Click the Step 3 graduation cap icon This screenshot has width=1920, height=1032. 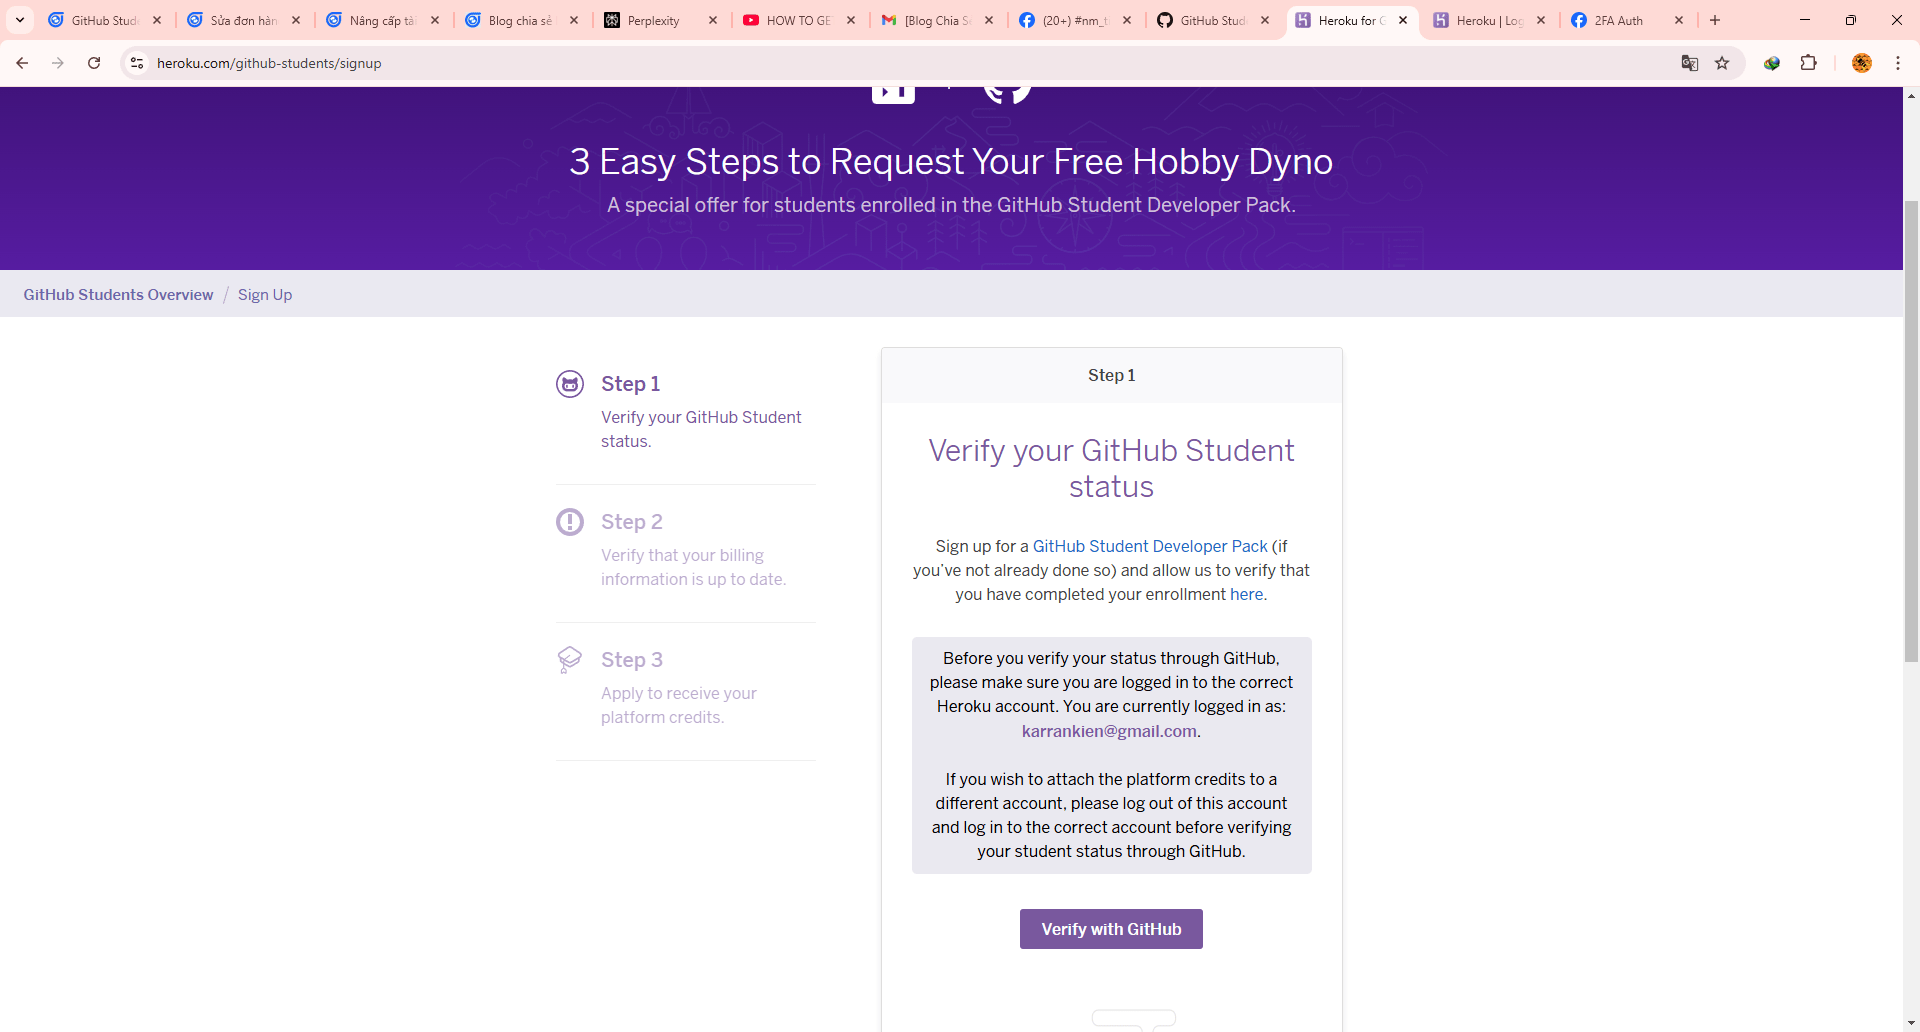570,660
